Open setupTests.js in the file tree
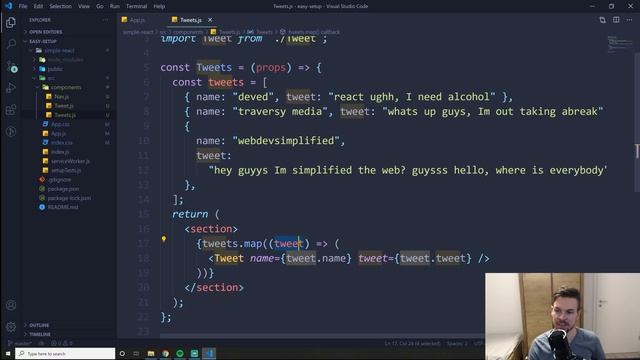Screen dimensions: 640x360 point(66,170)
